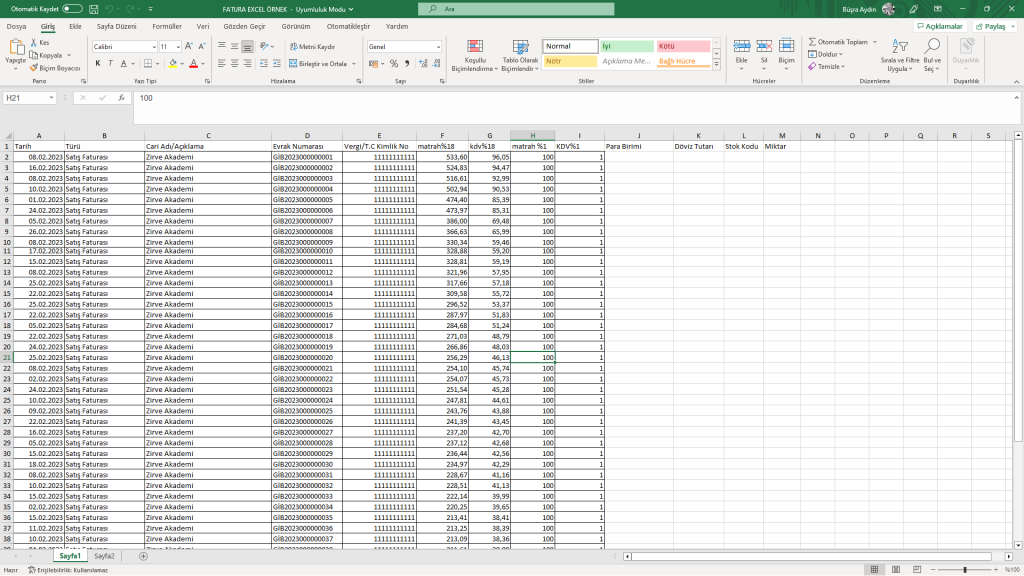Click Find and Select (Bul ve Seç) magnifier
1024x576 pixels.
click(x=932, y=56)
